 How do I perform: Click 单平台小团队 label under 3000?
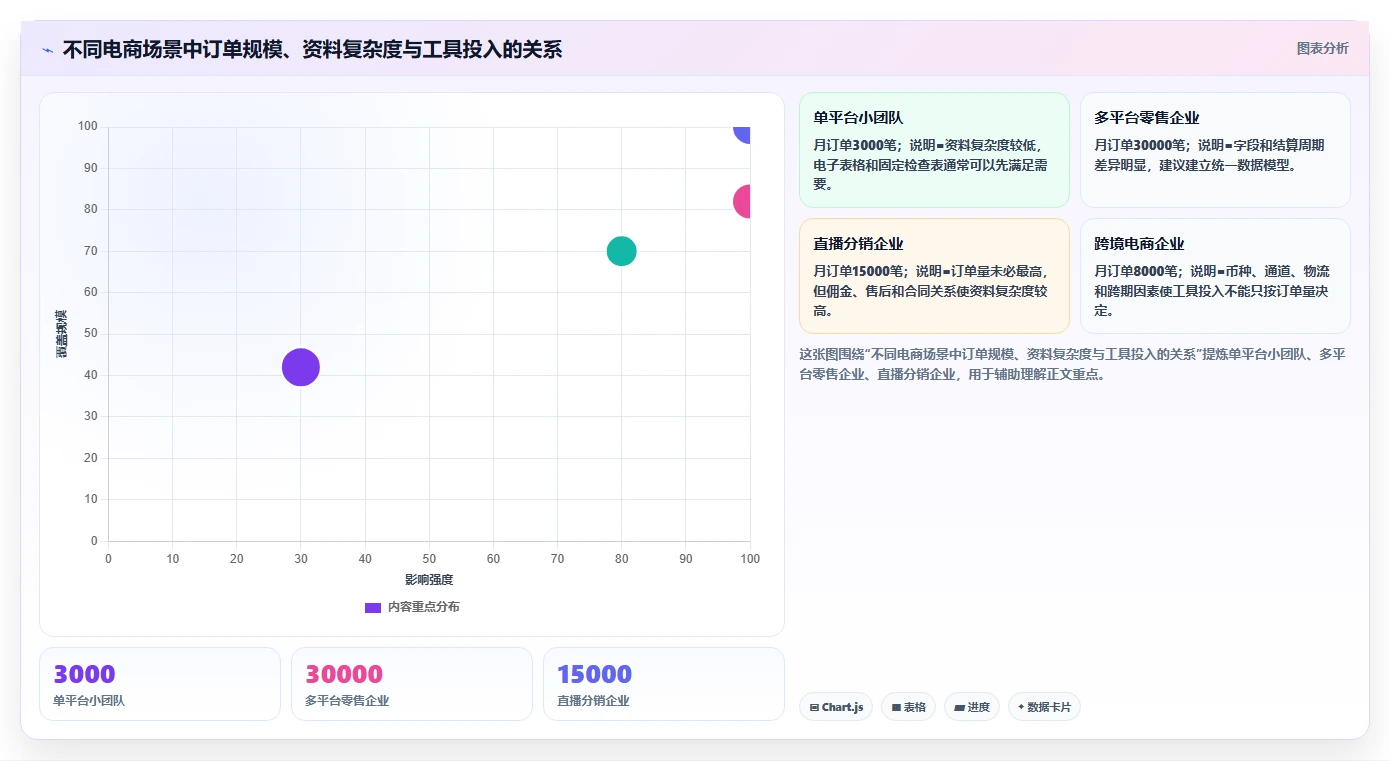[x=89, y=701]
